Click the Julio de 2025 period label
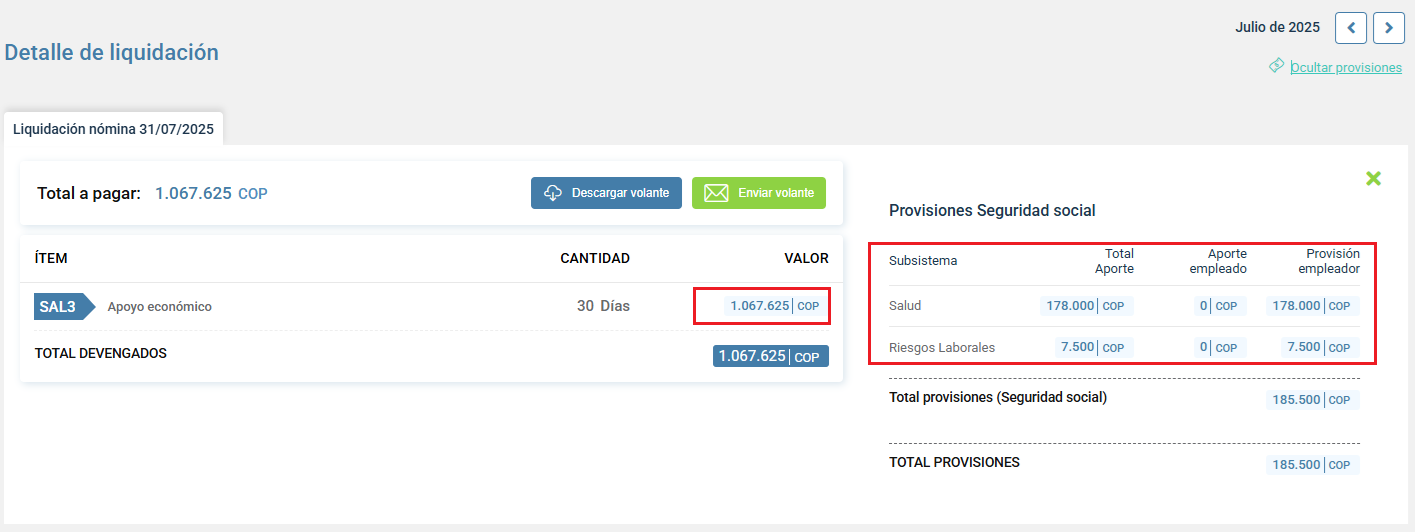This screenshot has height=532, width=1415. 1277,27
